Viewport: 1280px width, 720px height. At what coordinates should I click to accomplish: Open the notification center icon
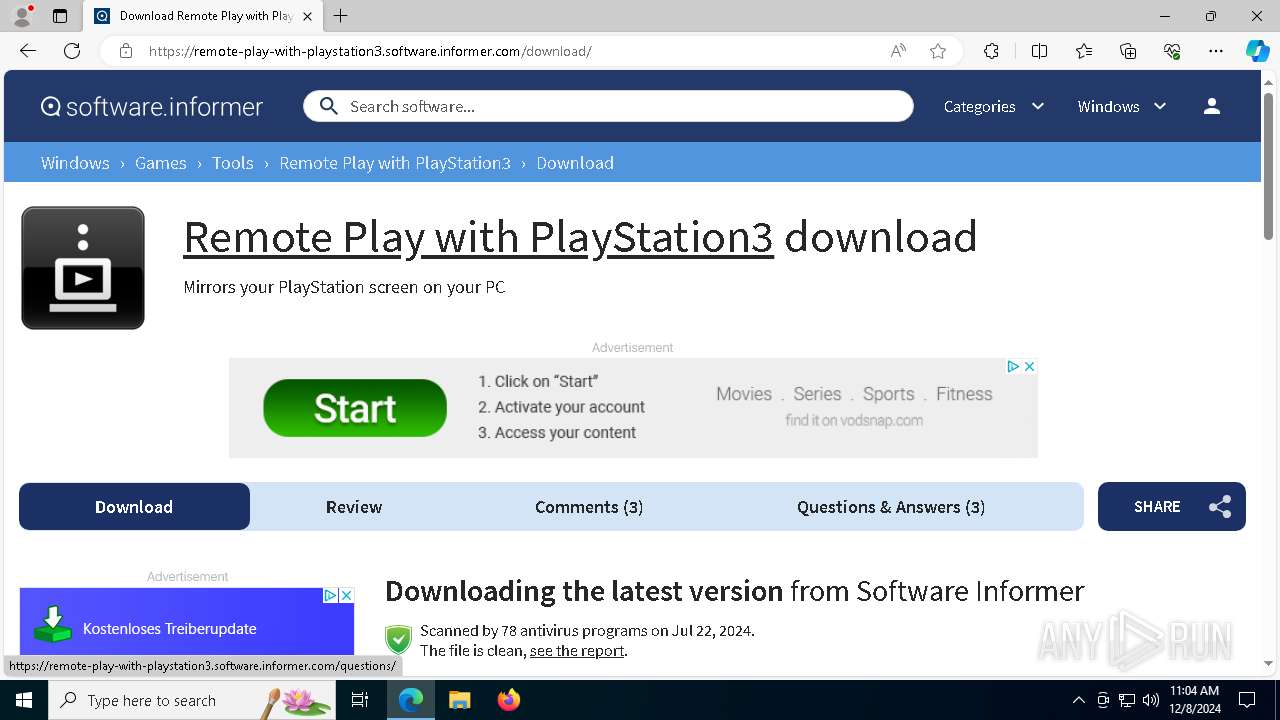pos(1247,700)
